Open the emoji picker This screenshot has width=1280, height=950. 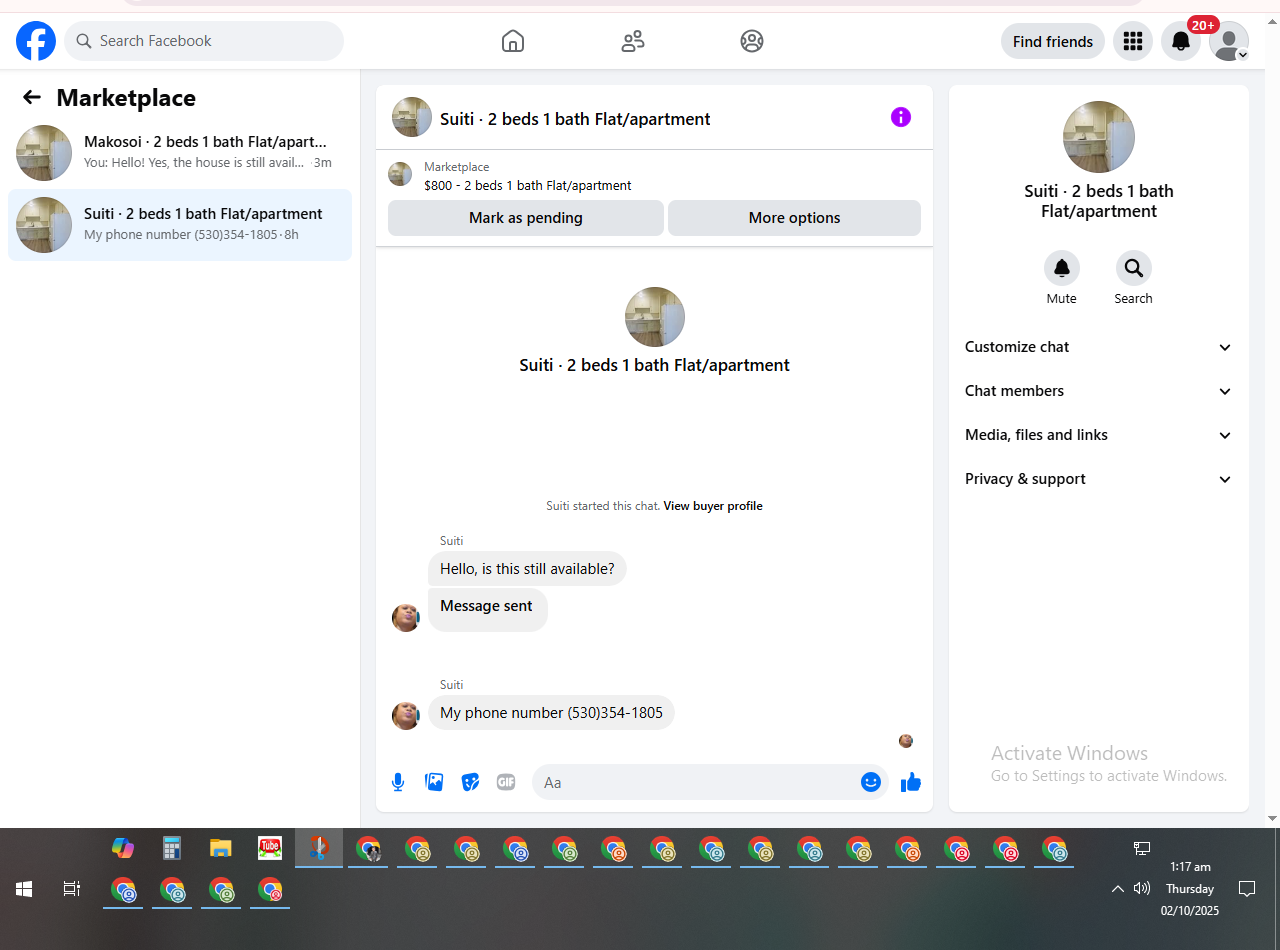[x=871, y=782]
